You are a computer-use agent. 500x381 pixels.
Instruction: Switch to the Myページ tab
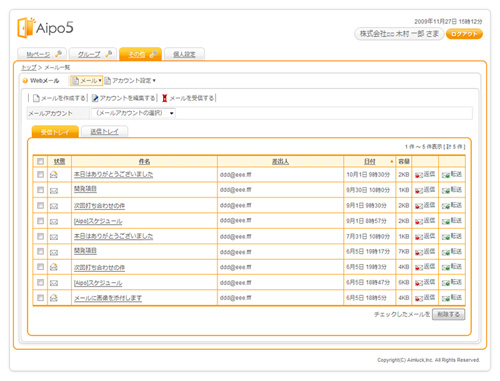(x=42, y=54)
